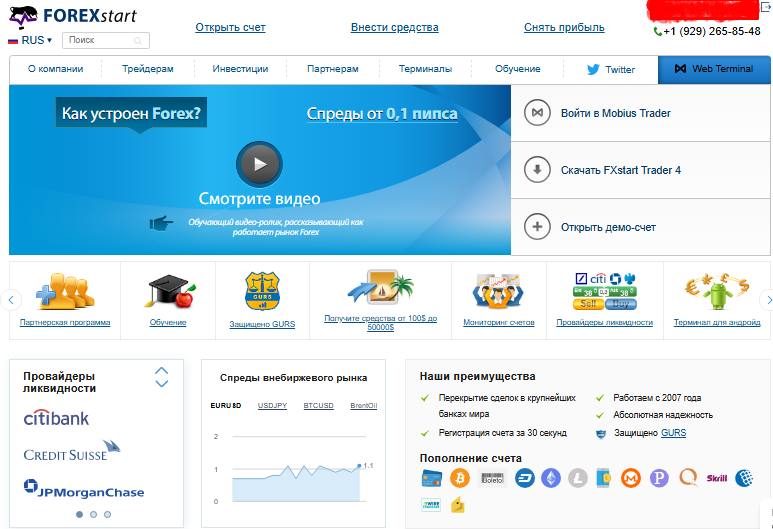This screenshot has width=773, height=529.
Task: Open the Web Terminal tab
Action: coord(714,69)
